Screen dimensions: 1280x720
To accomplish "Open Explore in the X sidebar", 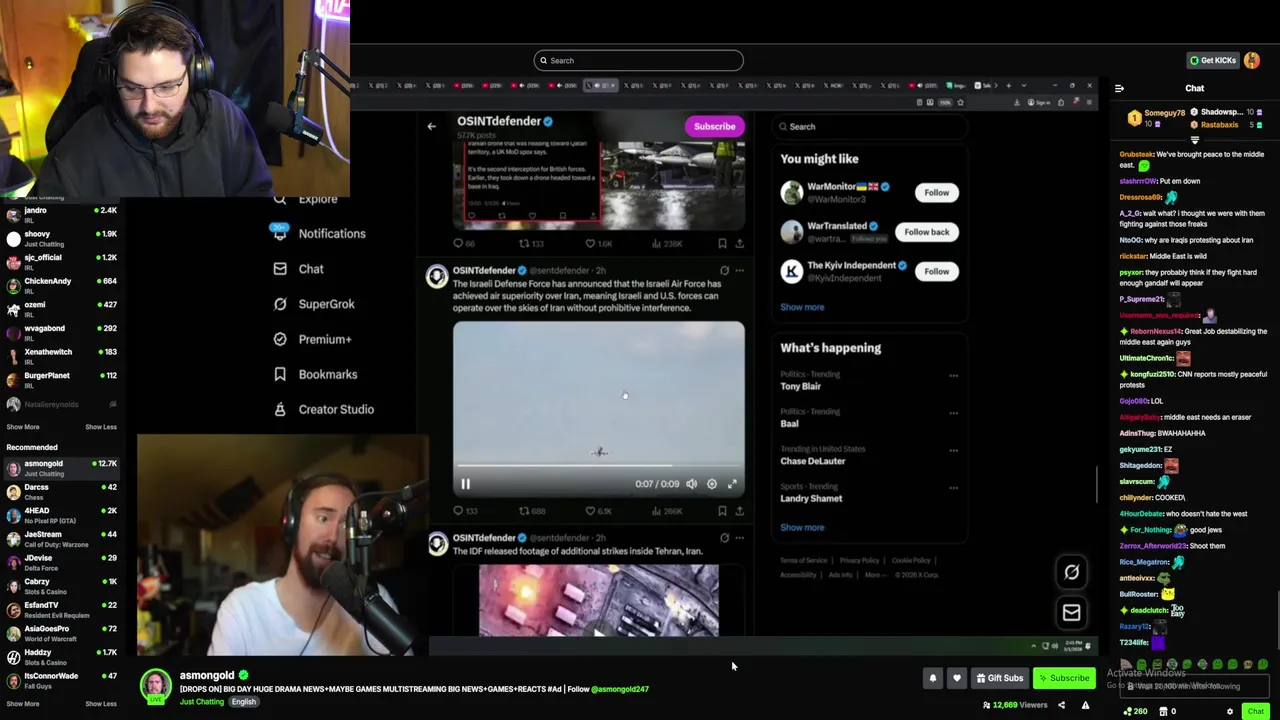I will [306, 199].
